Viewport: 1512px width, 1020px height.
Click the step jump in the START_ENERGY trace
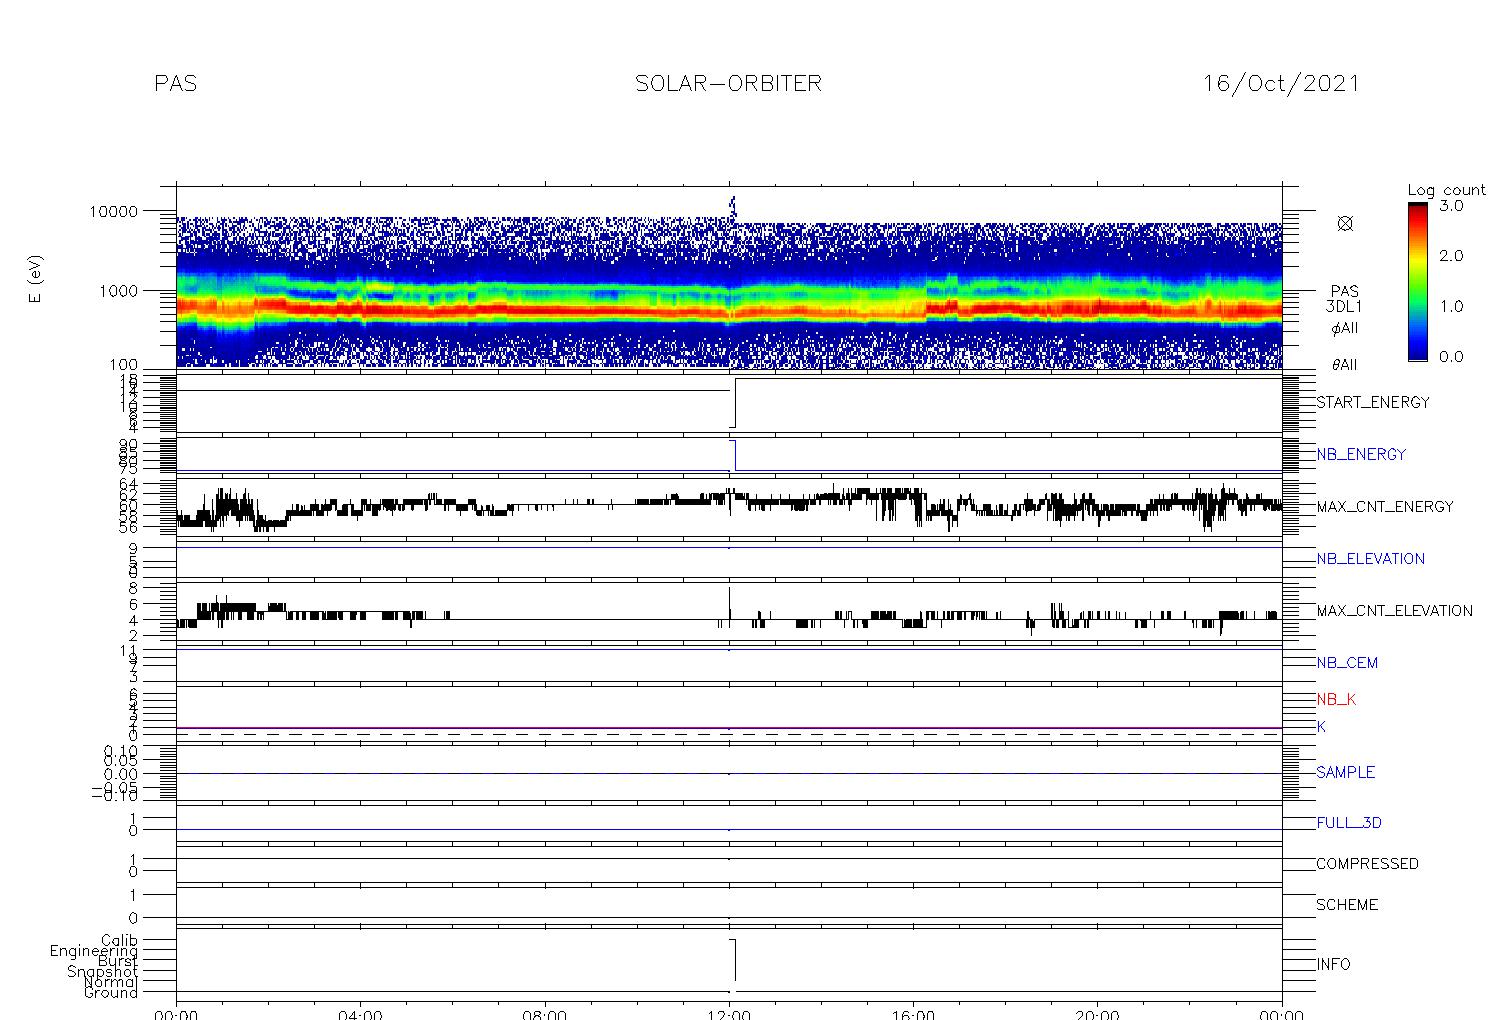point(734,403)
